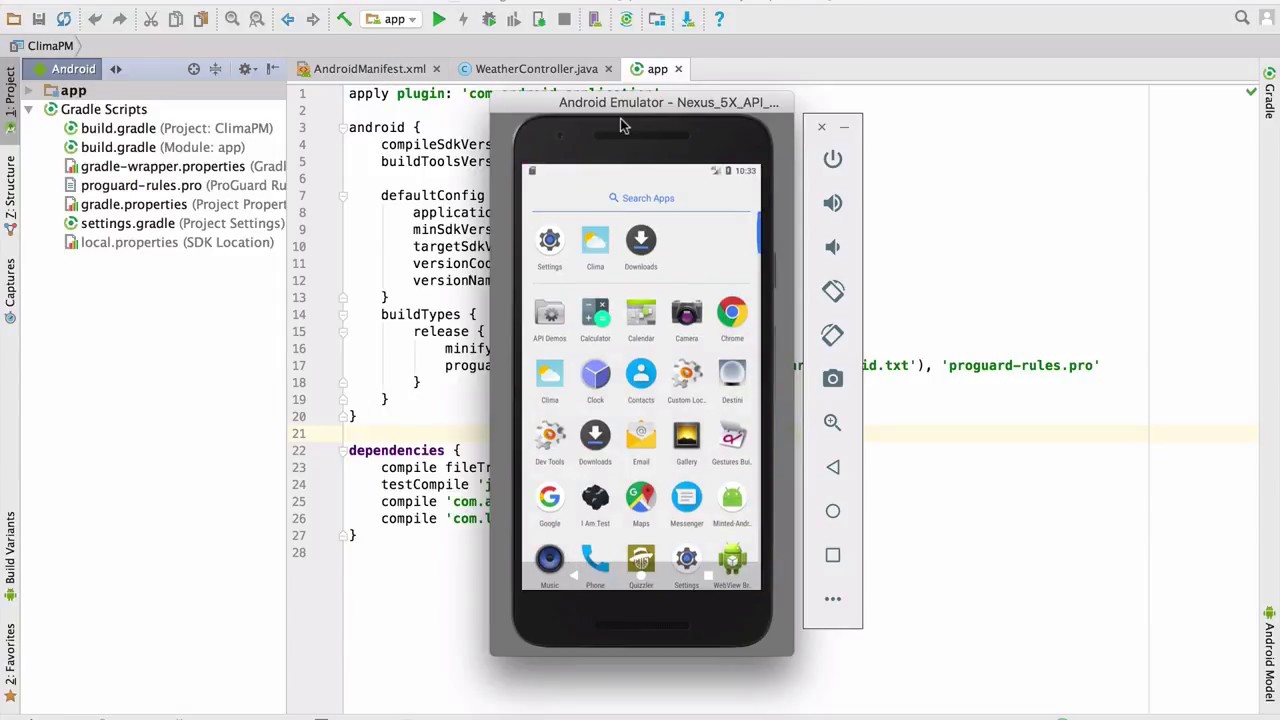Open Help with the question mark icon
The image size is (1280, 720).
(719, 19)
